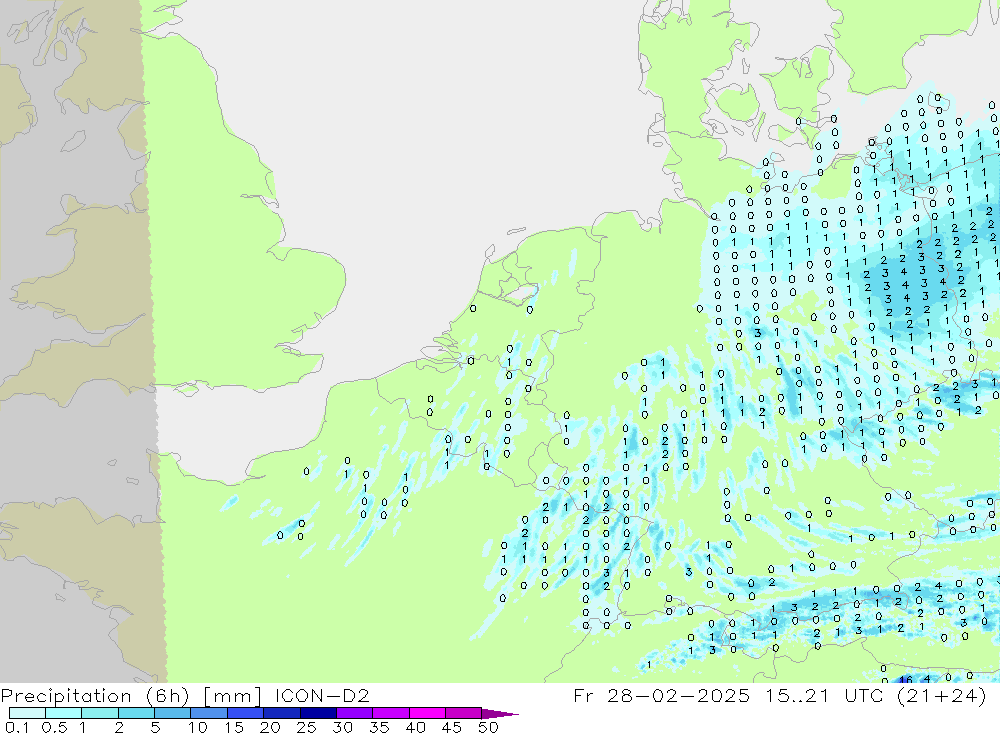Image resolution: width=1000 pixels, height=733 pixels.
Task: Click the magenta swatch between 40 and 45
Action: point(427,713)
